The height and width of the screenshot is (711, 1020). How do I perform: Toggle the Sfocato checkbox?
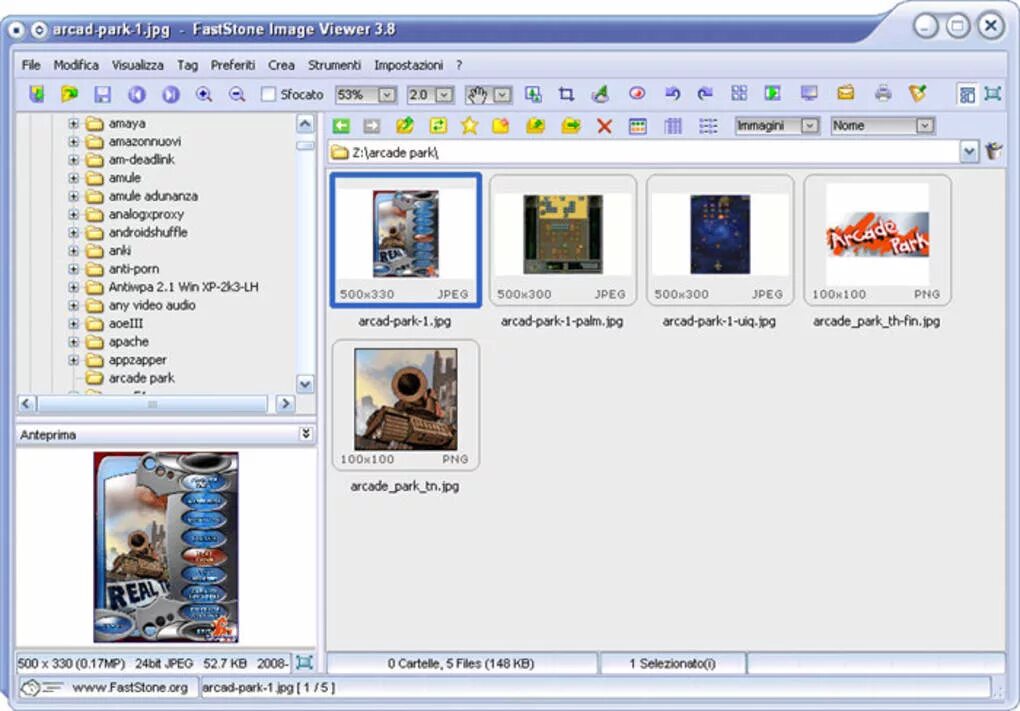(x=268, y=94)
